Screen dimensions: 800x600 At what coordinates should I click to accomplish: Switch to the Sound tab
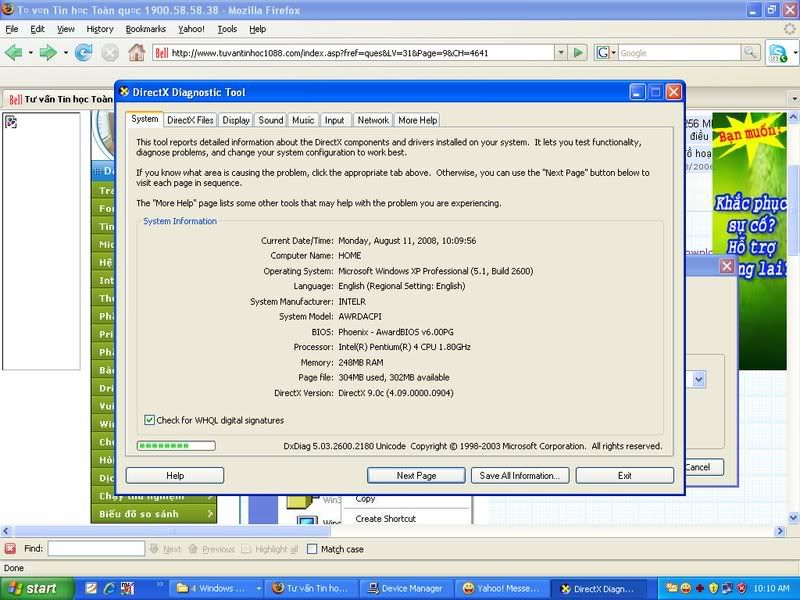270,120
